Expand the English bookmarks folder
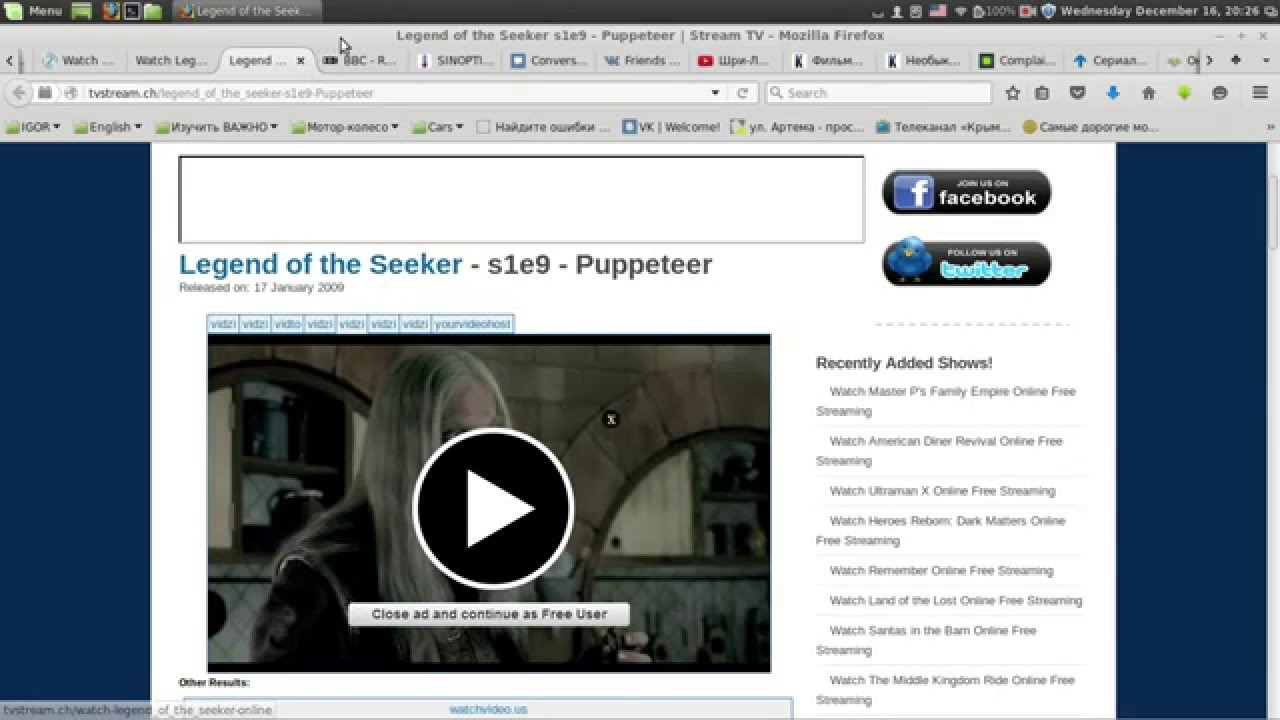 (108, 127)
